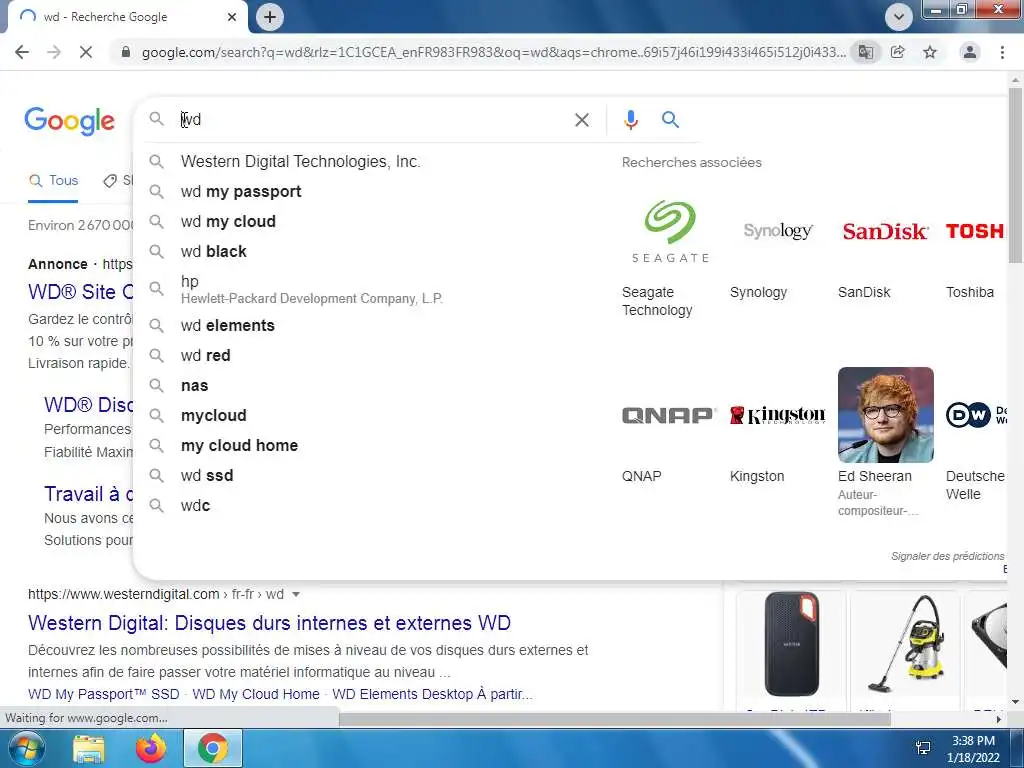Click the page's vertical scrollbar

point(1015,176)
